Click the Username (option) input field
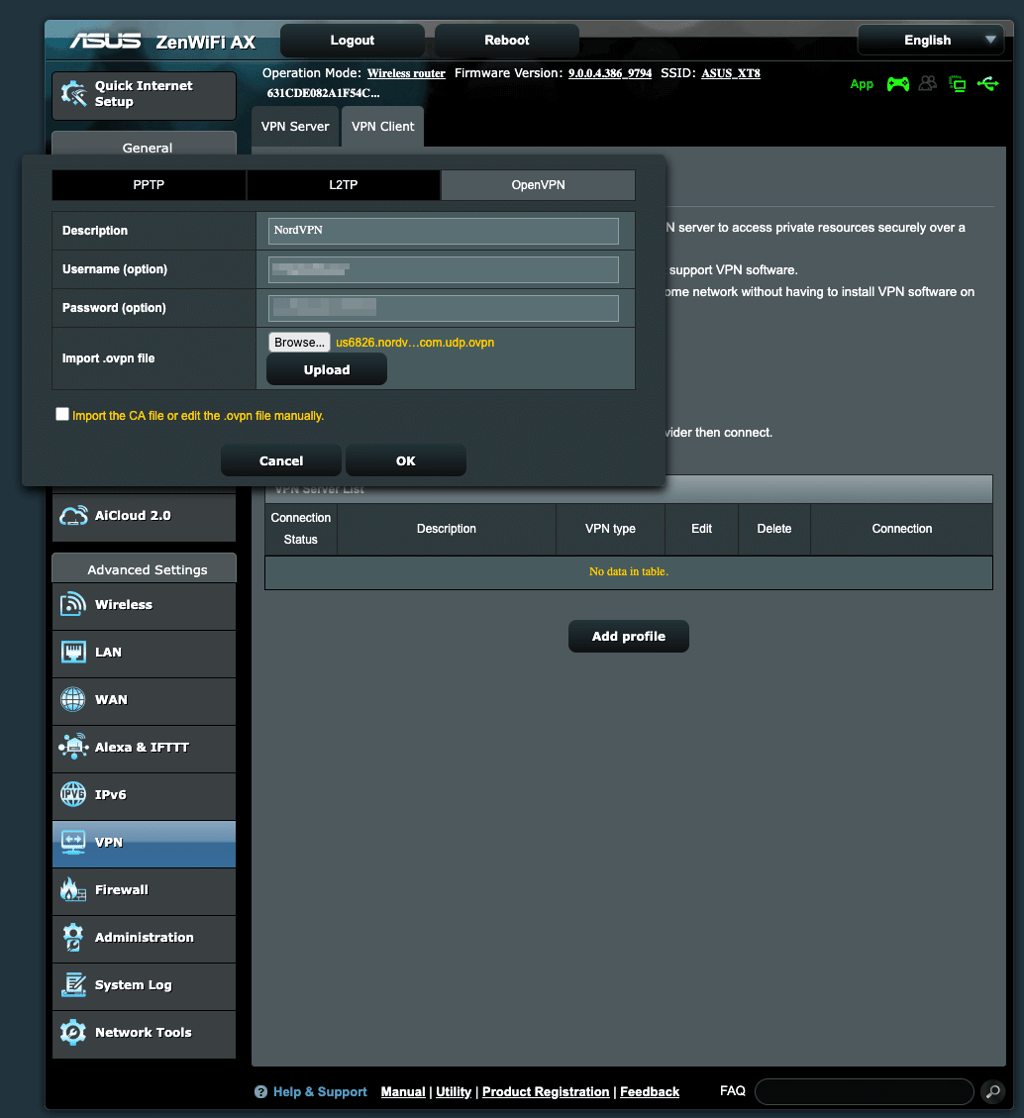The height and width of the screenshot is (1118, 1024). (443, 269)
